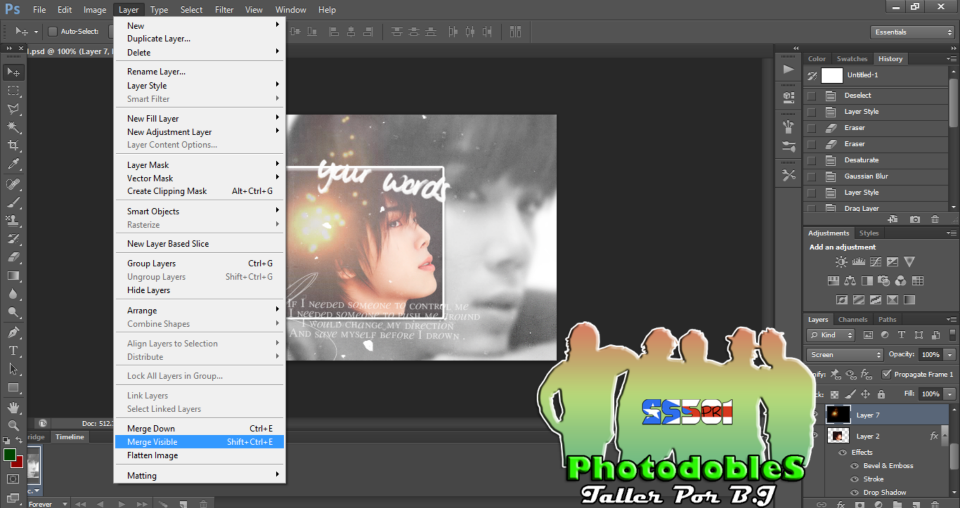The height and width of the screenshot is (508, 960).
Task: Select the Magic Wand tool
Action: click(x=13, y=127)
